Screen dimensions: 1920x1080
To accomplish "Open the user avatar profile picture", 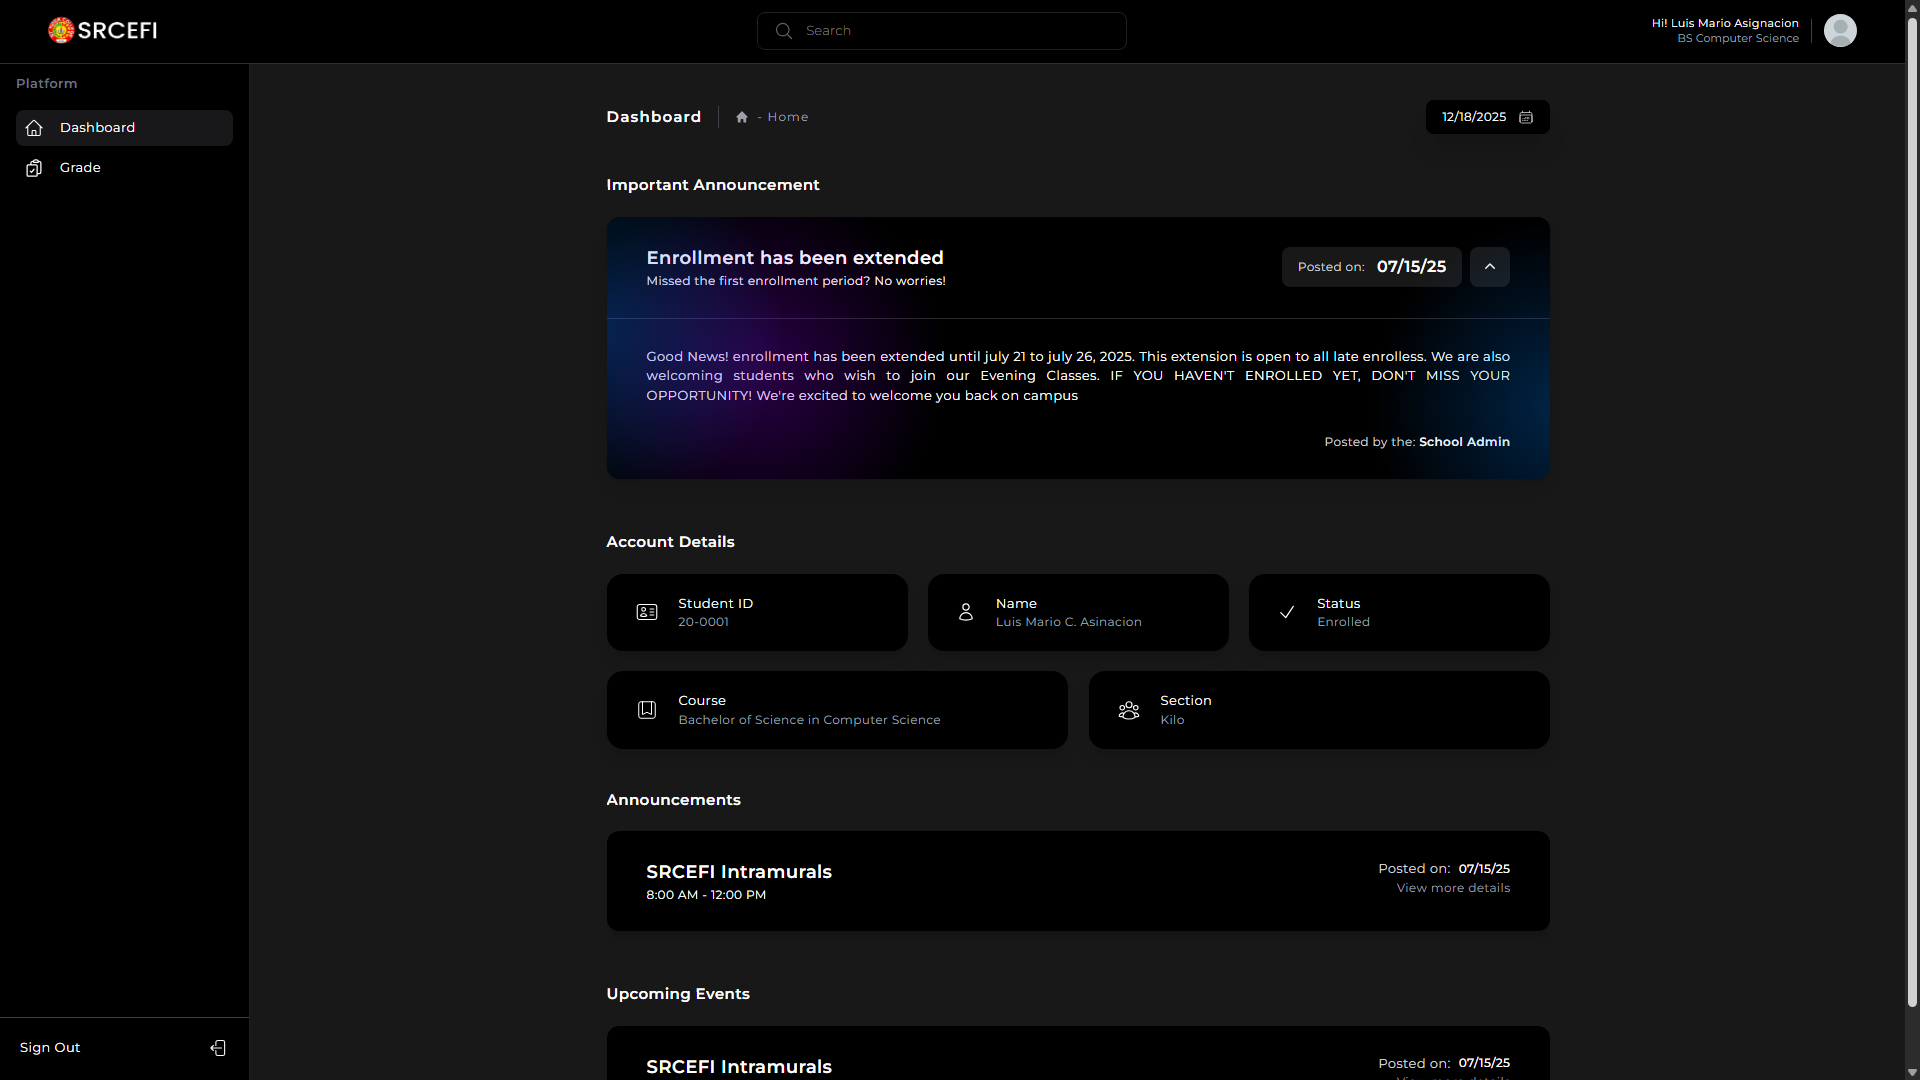I will tap(1840, 30).
